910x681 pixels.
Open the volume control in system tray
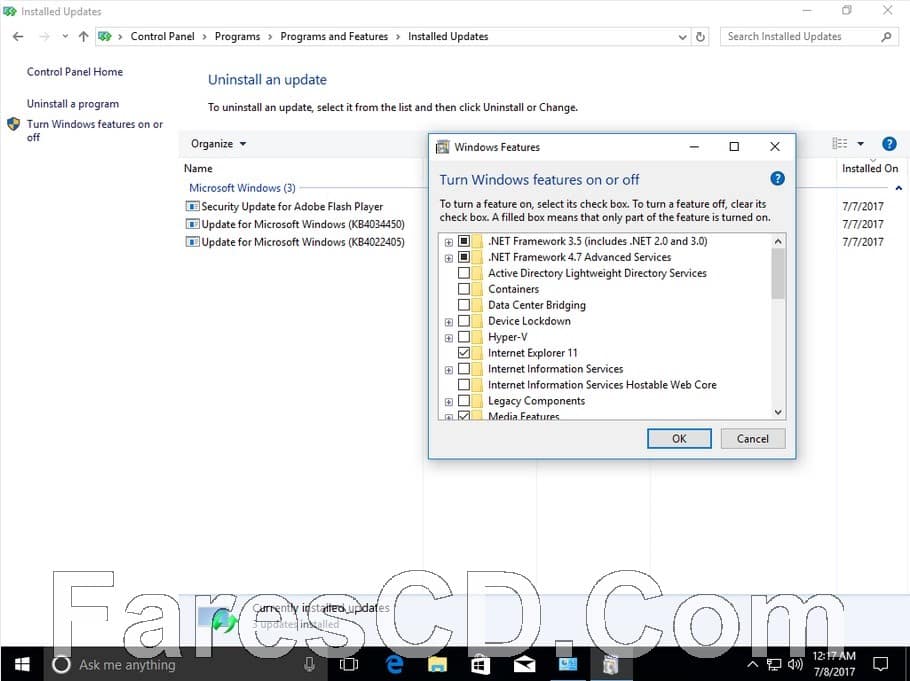coord(795,664)
